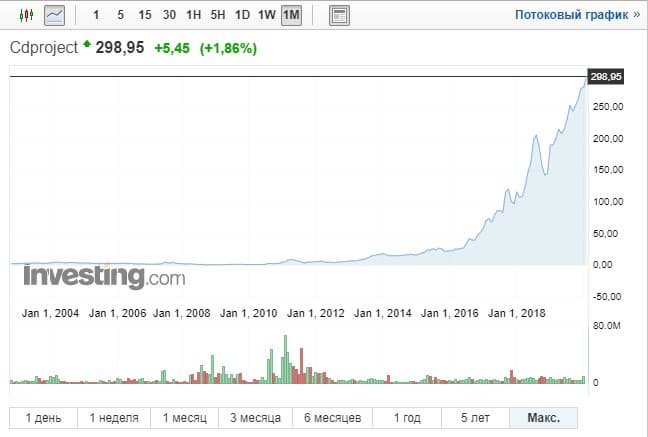Choose the 1H interval
The image size is (648, 437).
click(193, 15)
